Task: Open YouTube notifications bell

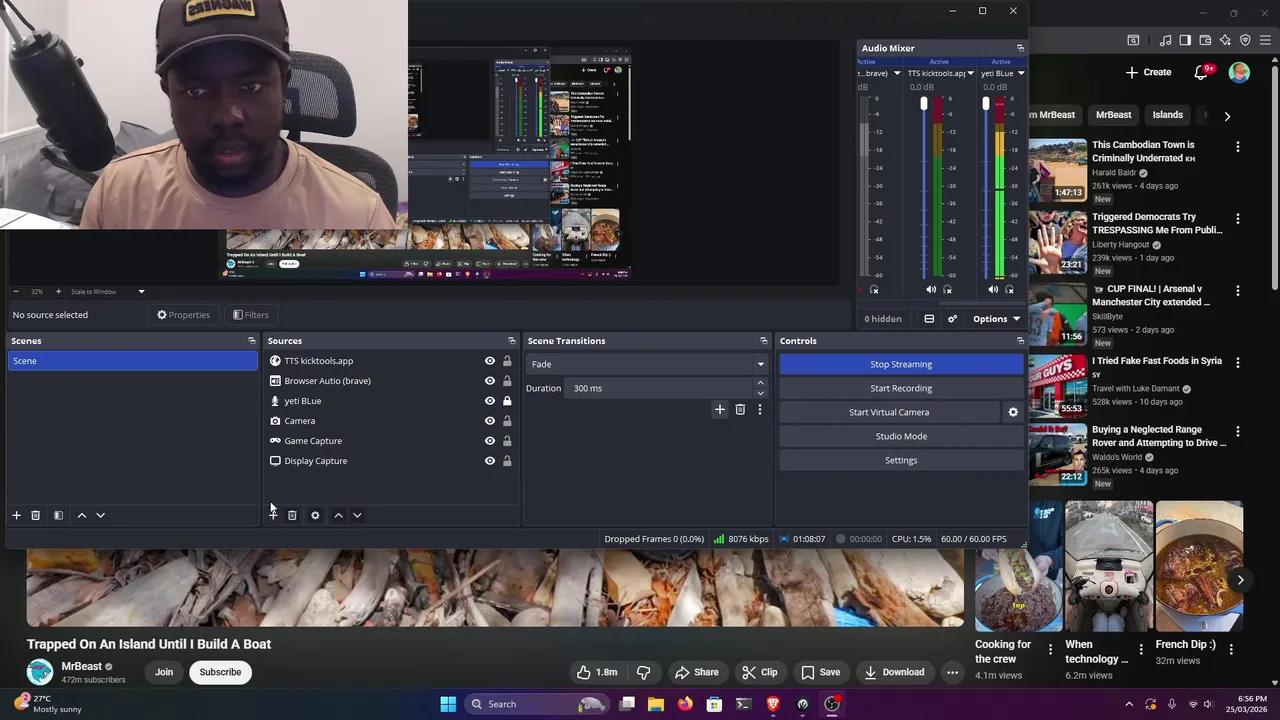Action: click(x=1201, y=72)
